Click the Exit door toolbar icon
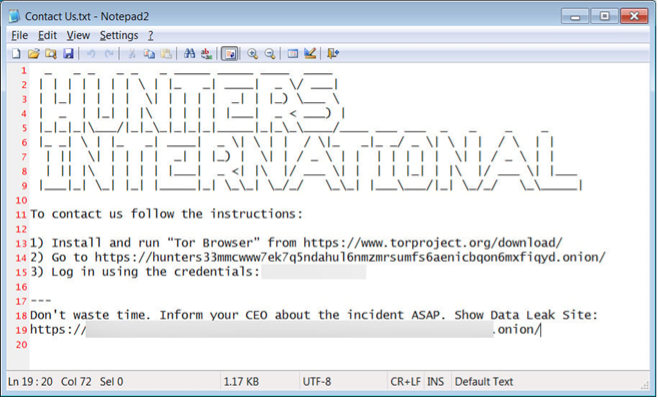The width and height of the screenshot is (658, 400). (x=333, y=54)
